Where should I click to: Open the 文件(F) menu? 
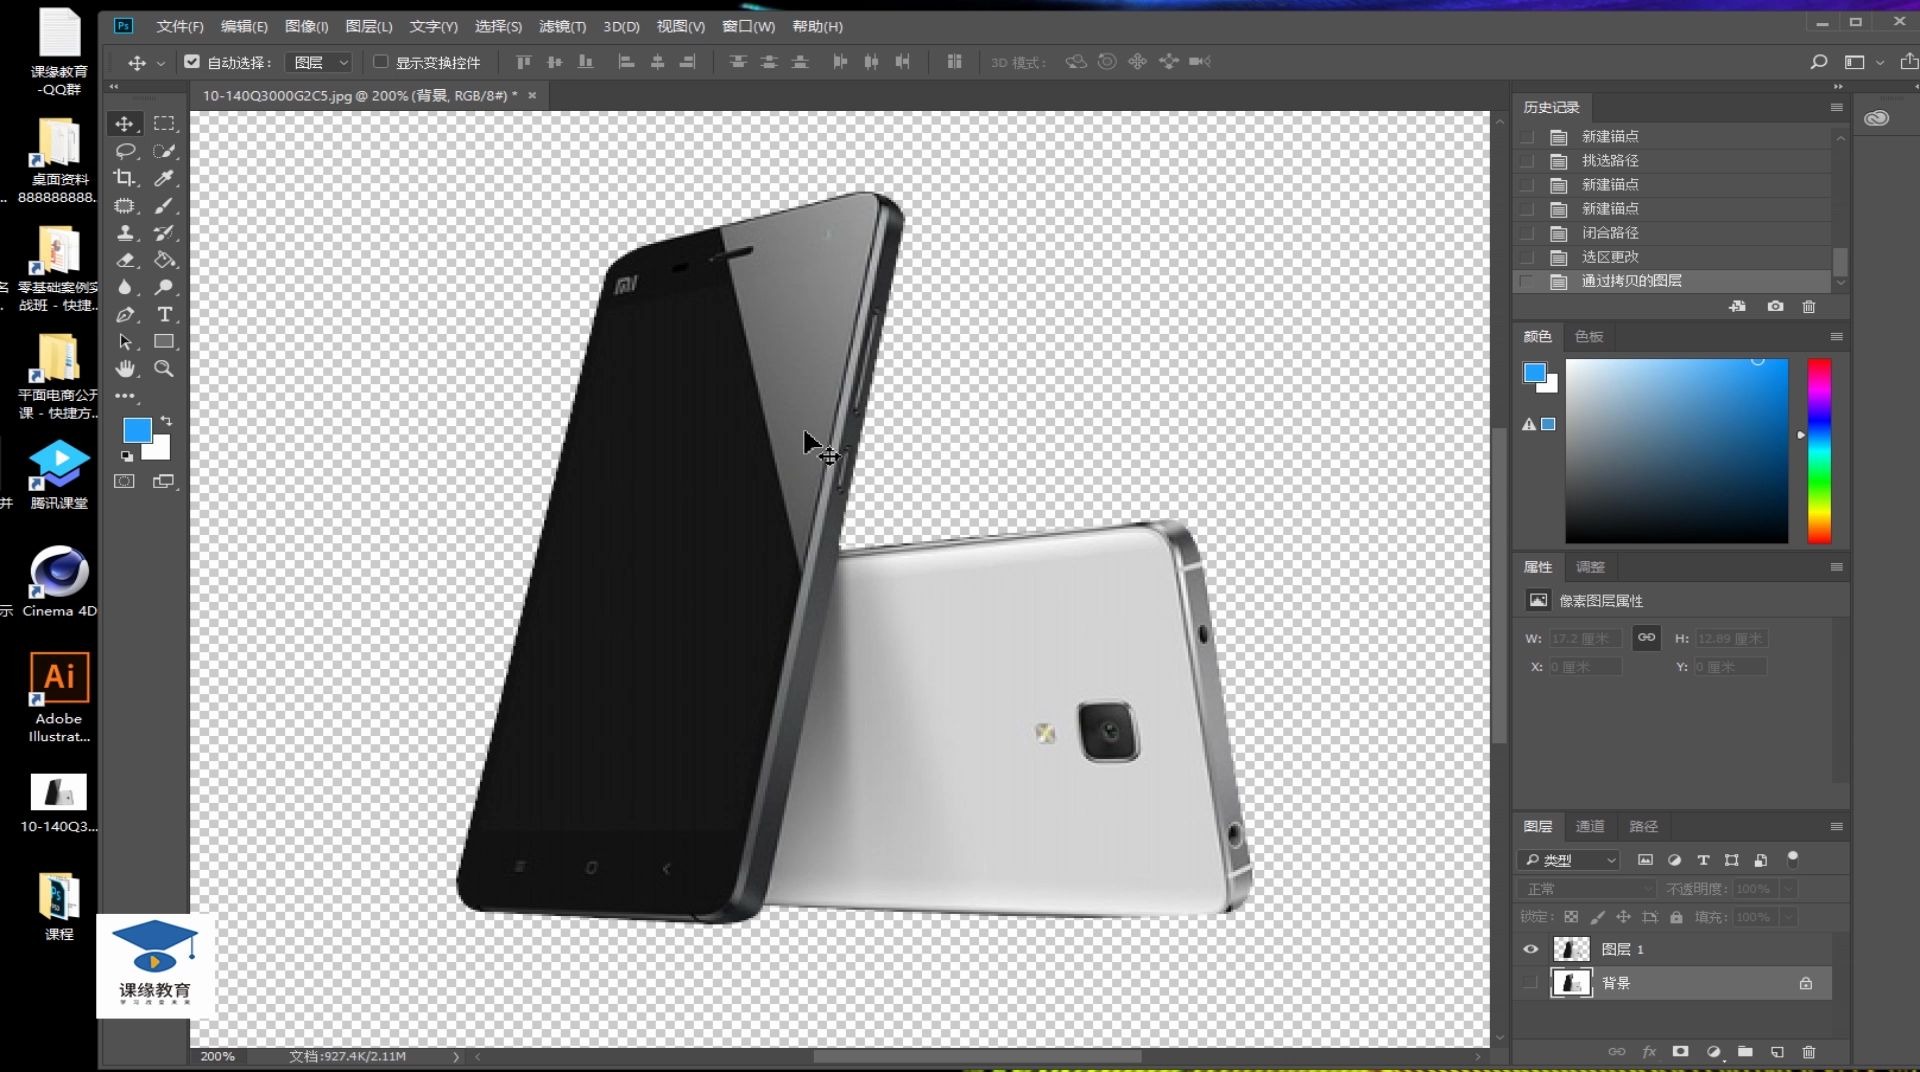180,26
